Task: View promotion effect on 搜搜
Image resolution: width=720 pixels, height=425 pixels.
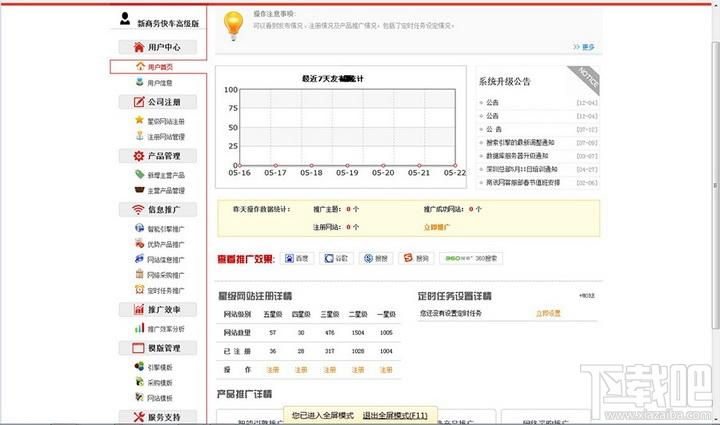Action: click(376, 258)
